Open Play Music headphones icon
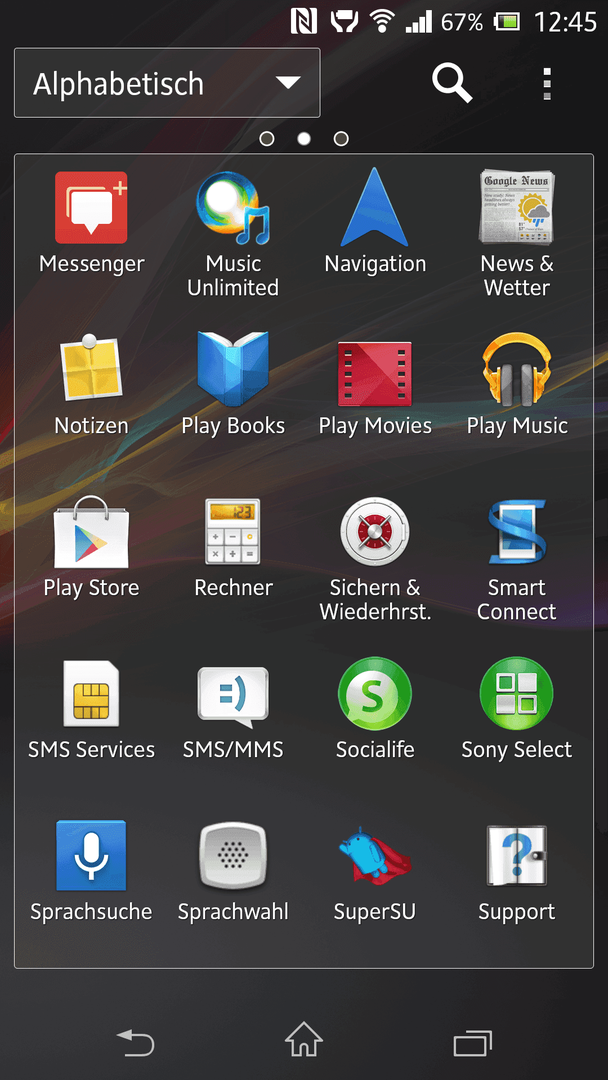The height and width of the screenshot is (1080, 608). tap(516, 369)
